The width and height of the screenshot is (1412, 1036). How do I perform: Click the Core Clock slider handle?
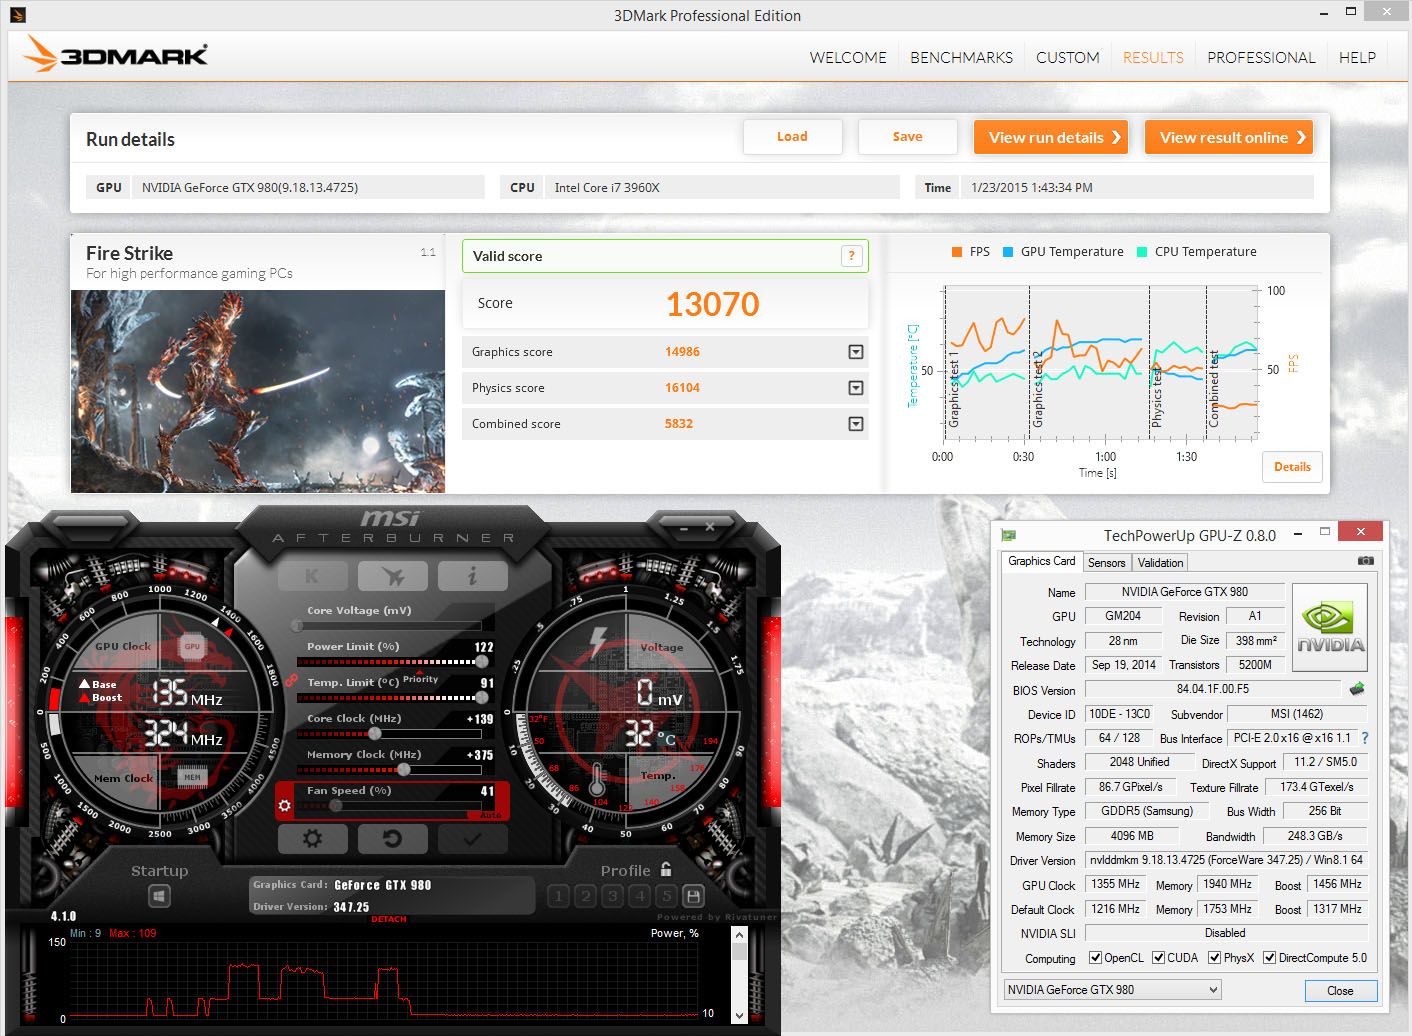(375, 733)
